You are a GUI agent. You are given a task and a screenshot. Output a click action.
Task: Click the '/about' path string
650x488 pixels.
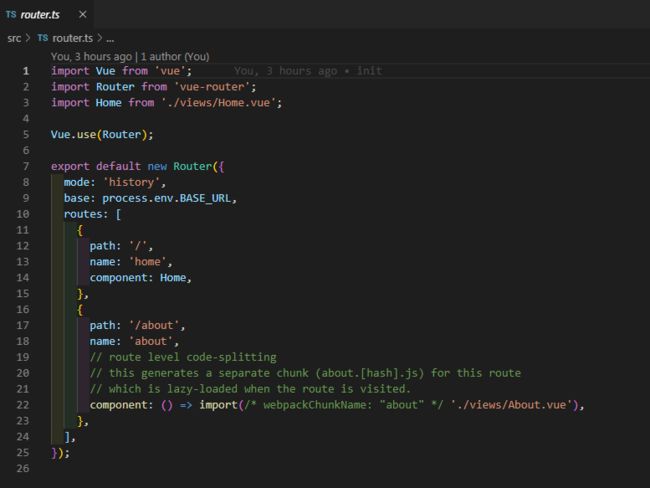click(x=154, y=325)
